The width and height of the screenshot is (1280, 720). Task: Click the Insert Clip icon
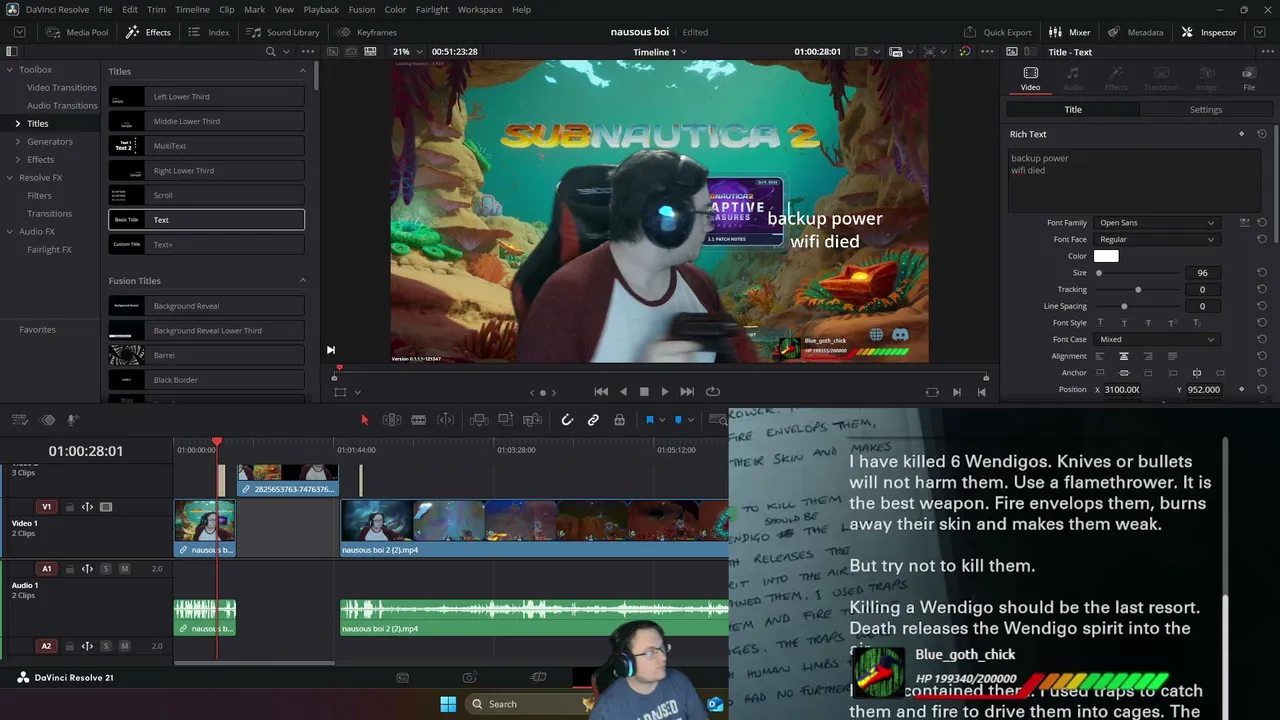point(479,420)
